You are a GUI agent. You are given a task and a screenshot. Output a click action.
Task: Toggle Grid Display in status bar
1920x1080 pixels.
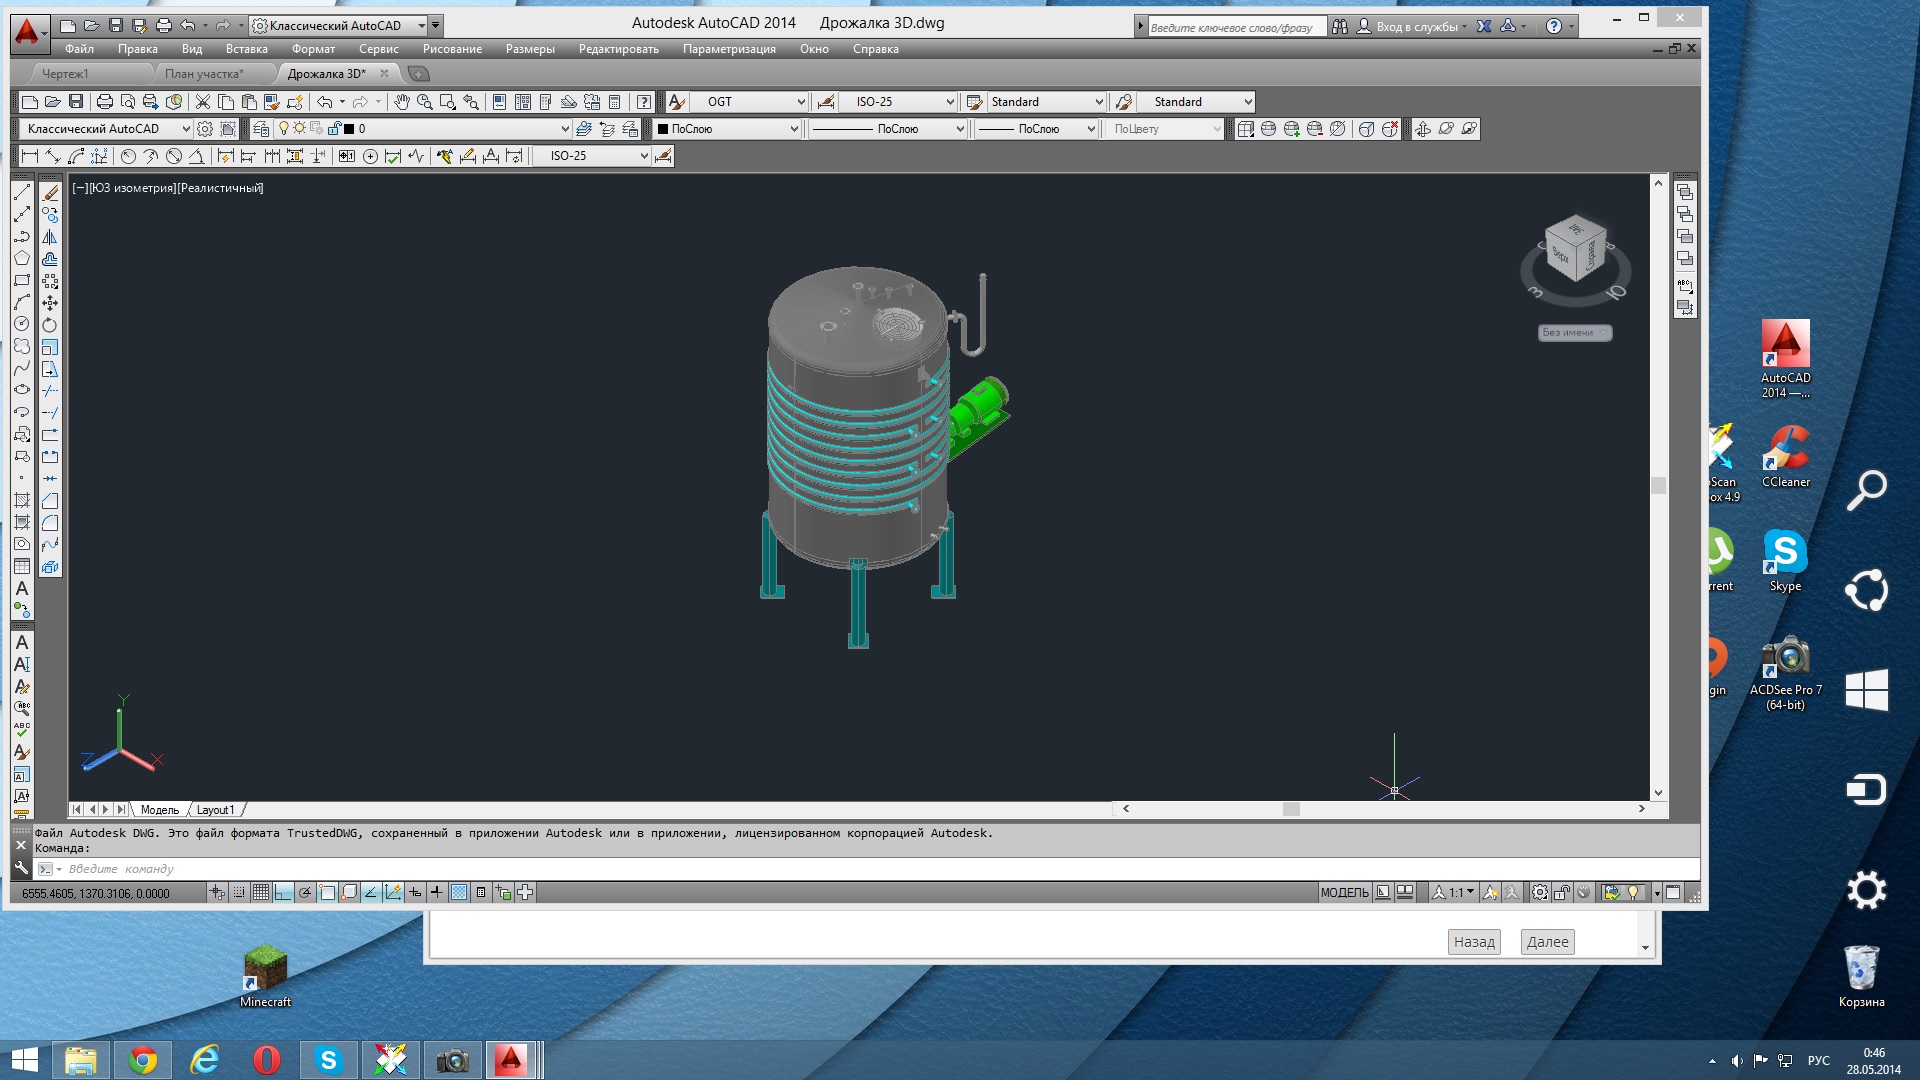click(x=261, y=892)
